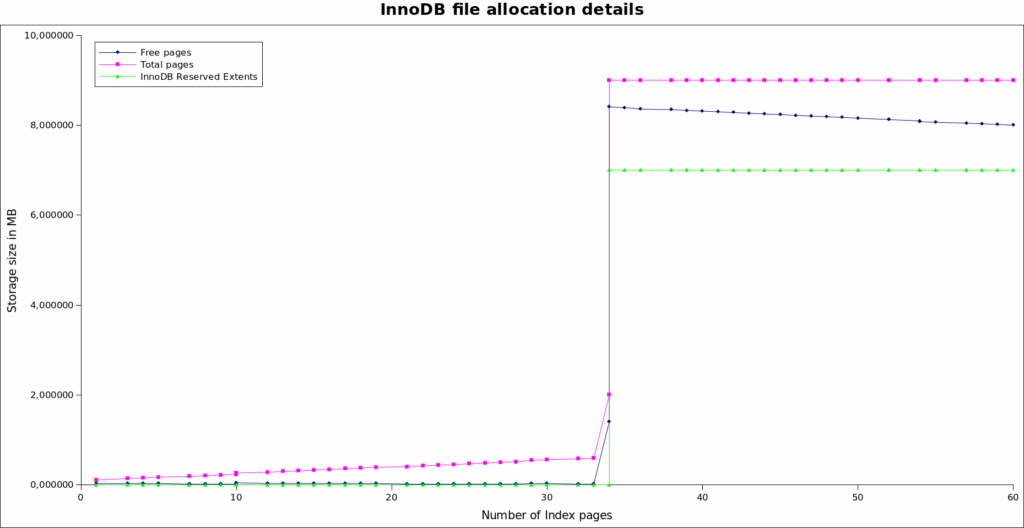Click the green Reserved Extents line icon in legend
The image size is (1024, 528).
[x=118, y=76]
